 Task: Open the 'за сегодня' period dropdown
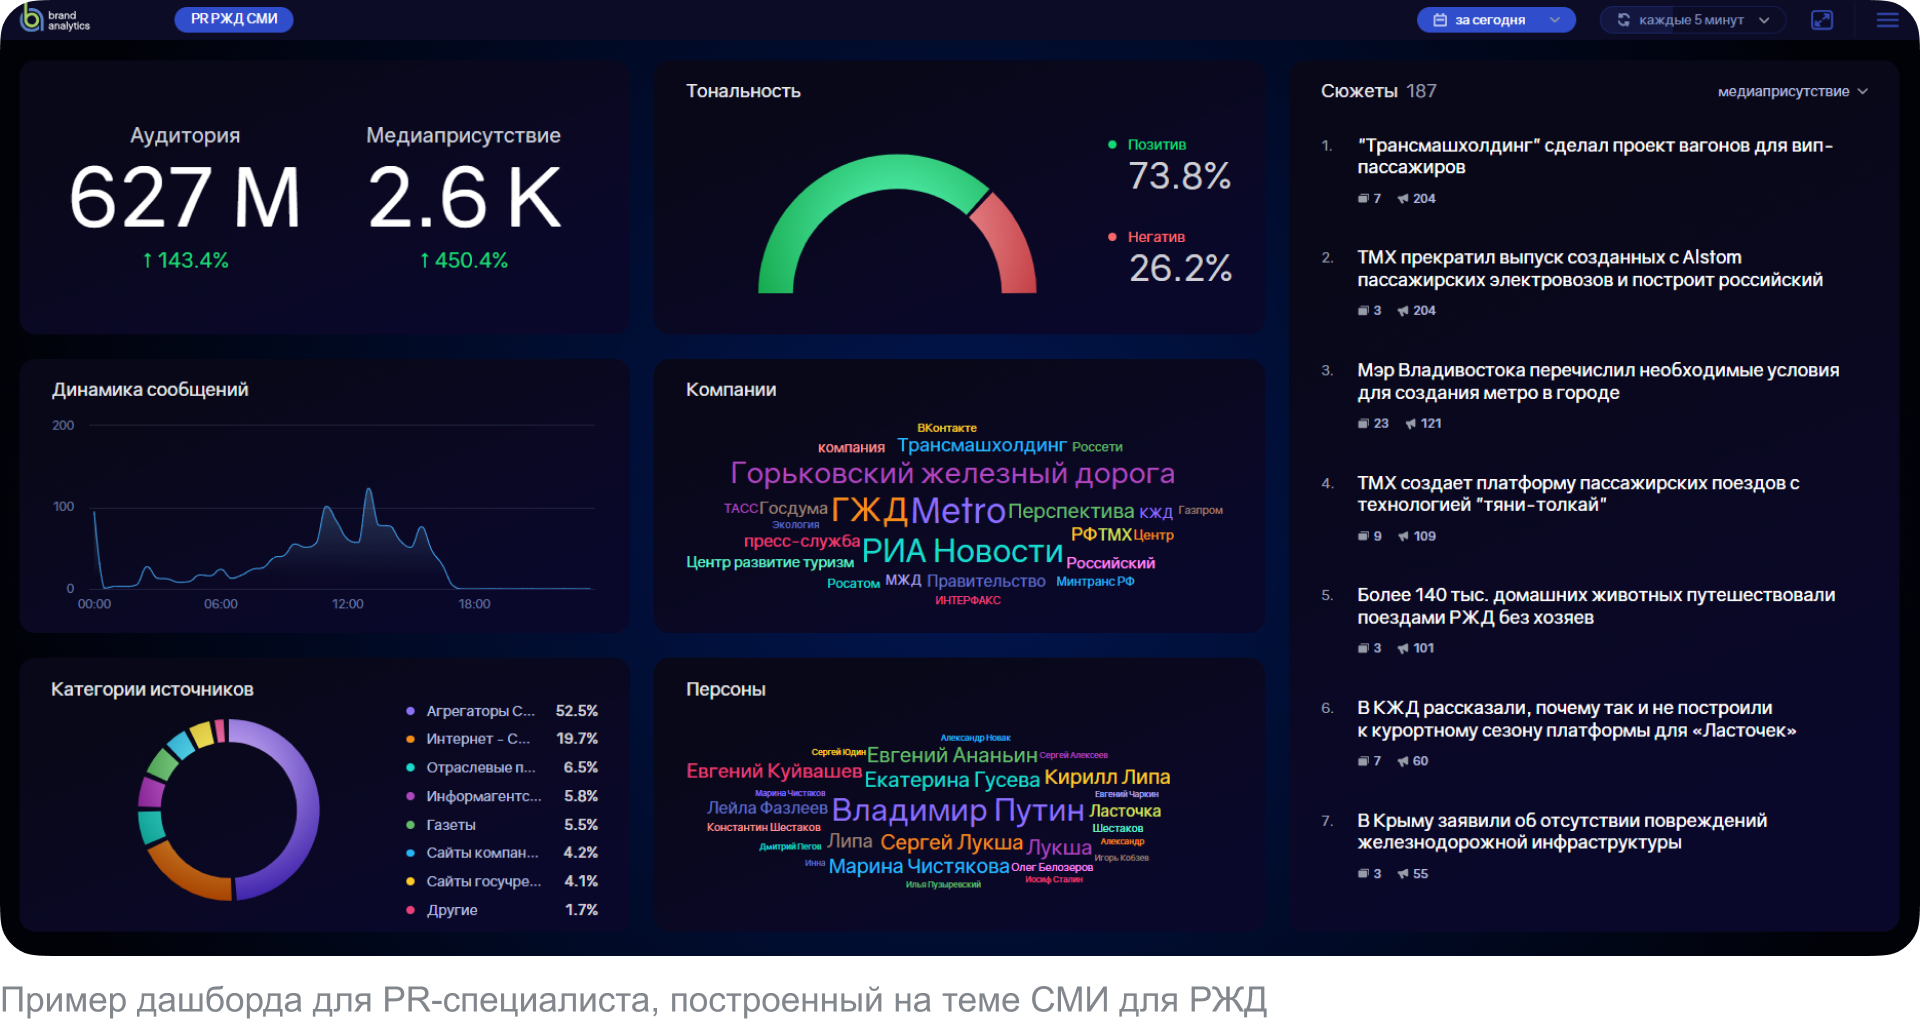[x=1495, y=20]
